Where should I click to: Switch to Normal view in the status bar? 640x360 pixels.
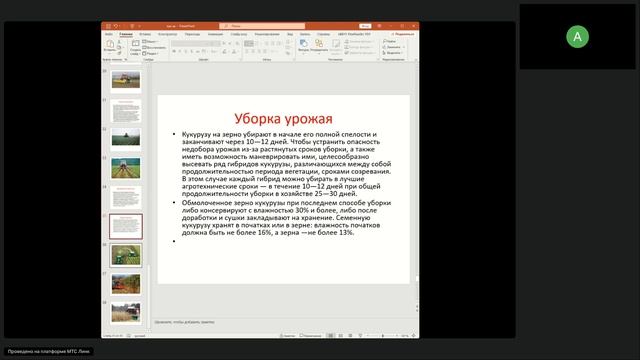[330, 336]
